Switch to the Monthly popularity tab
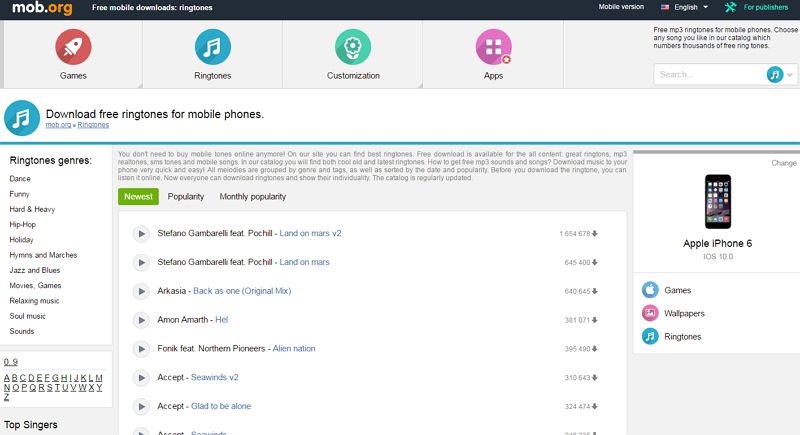Screen dimensions: 800x435 tap(253, 196)
